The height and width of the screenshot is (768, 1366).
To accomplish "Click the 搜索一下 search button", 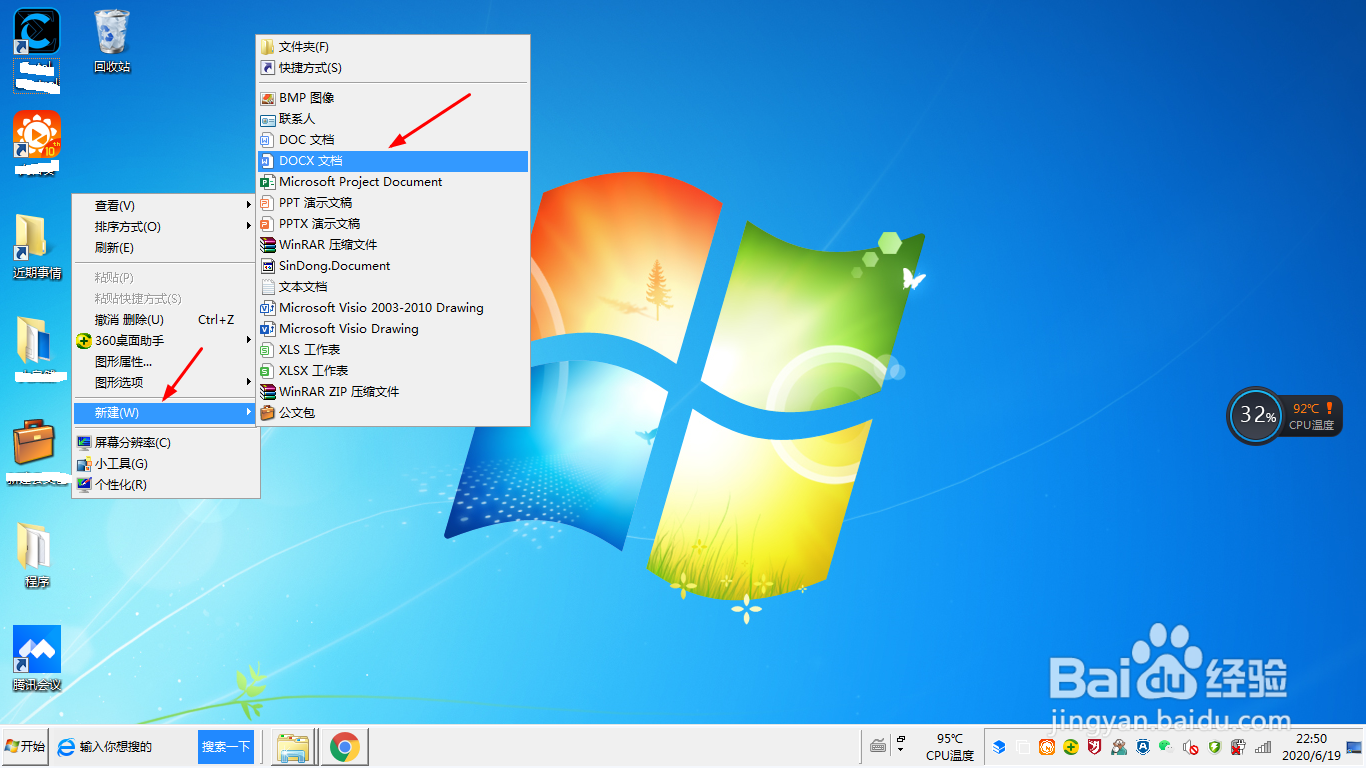I will 226,746.
